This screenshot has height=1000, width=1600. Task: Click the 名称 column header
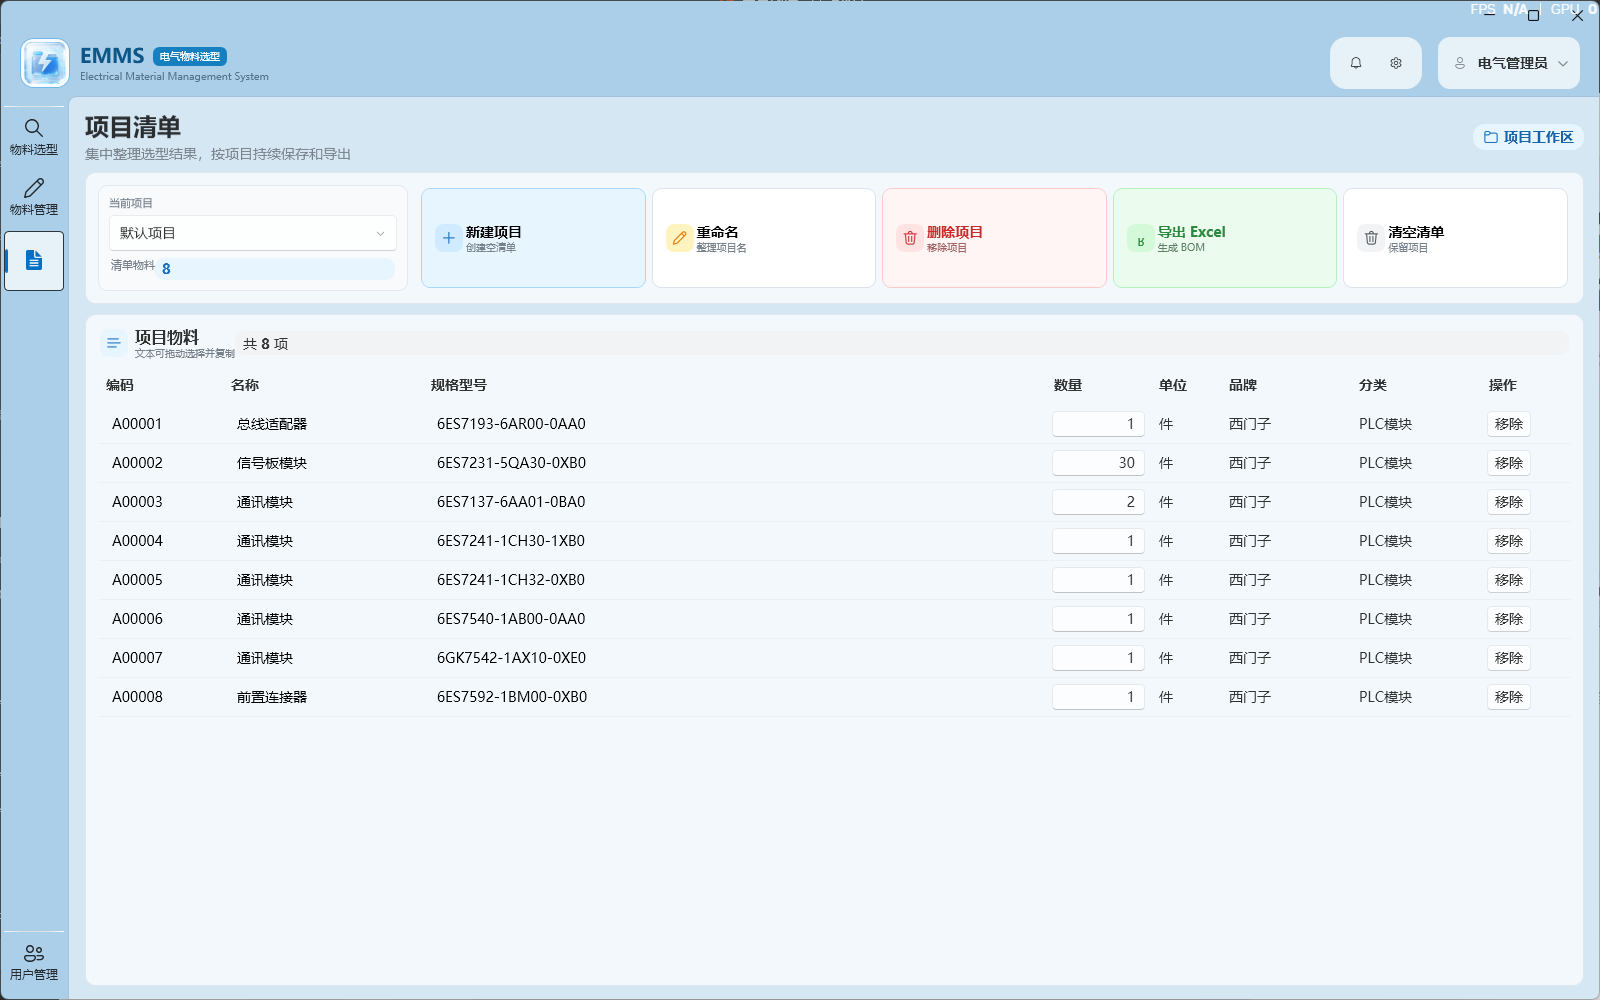click(245, 385)
